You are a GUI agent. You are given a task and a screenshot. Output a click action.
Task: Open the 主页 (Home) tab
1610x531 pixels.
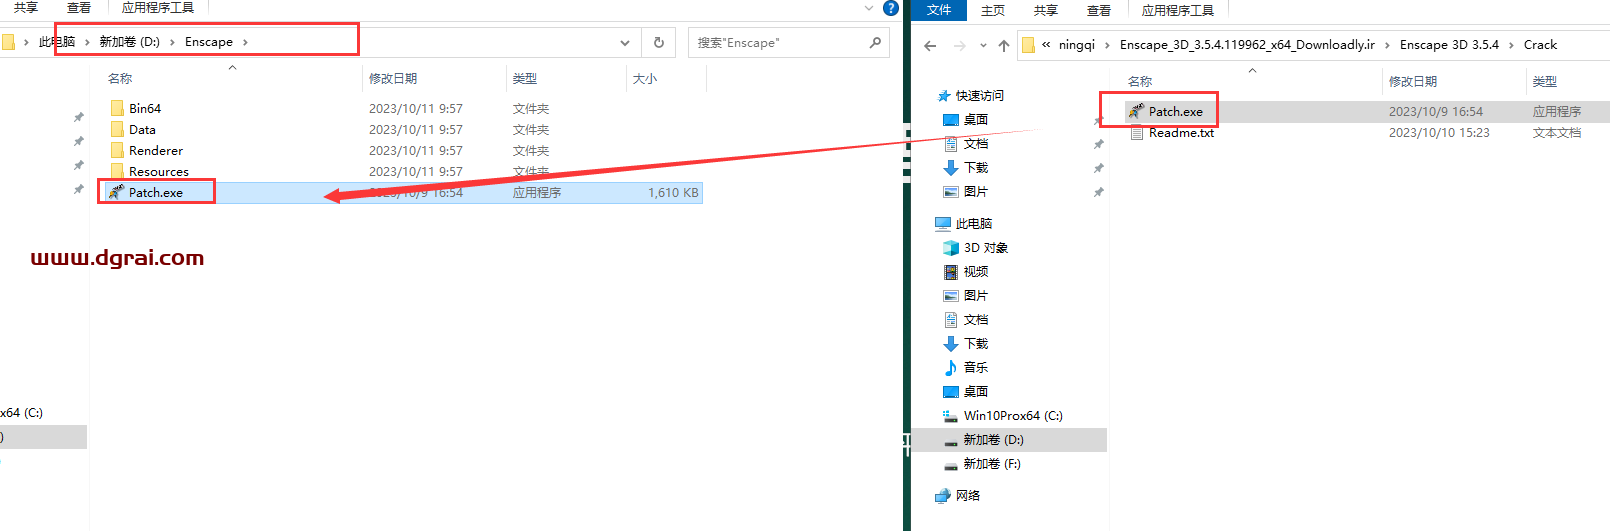coord(993,10)
